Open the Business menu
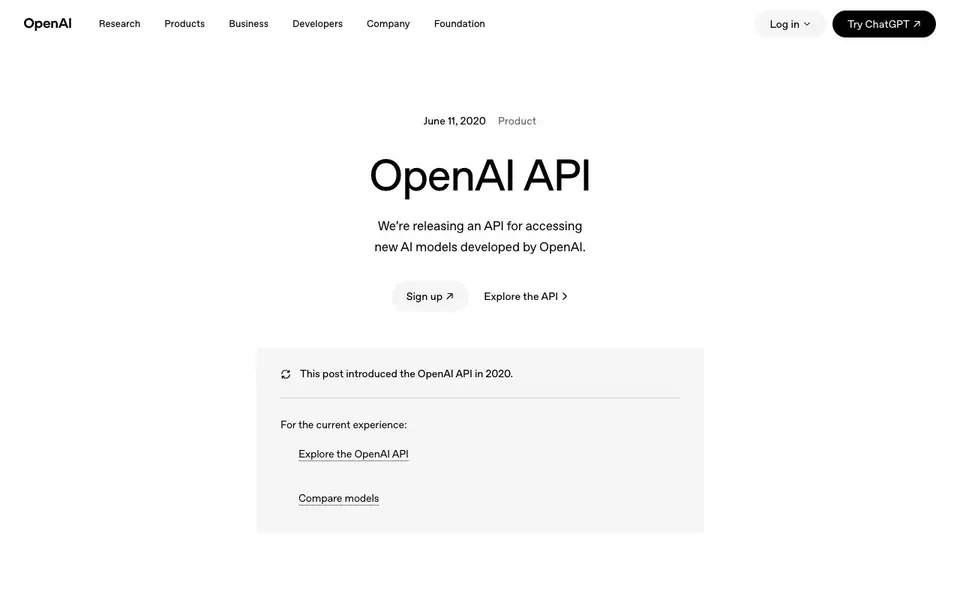Image resolution: width=960 pixels, height=600 pixels. (x=249, y=24)
